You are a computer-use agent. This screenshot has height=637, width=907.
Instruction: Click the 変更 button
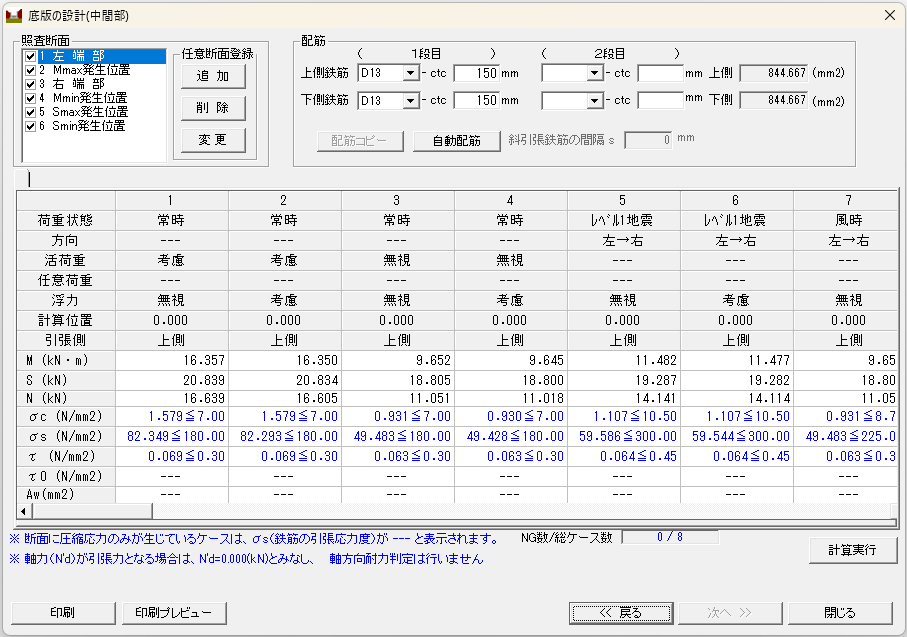point(213,139)
